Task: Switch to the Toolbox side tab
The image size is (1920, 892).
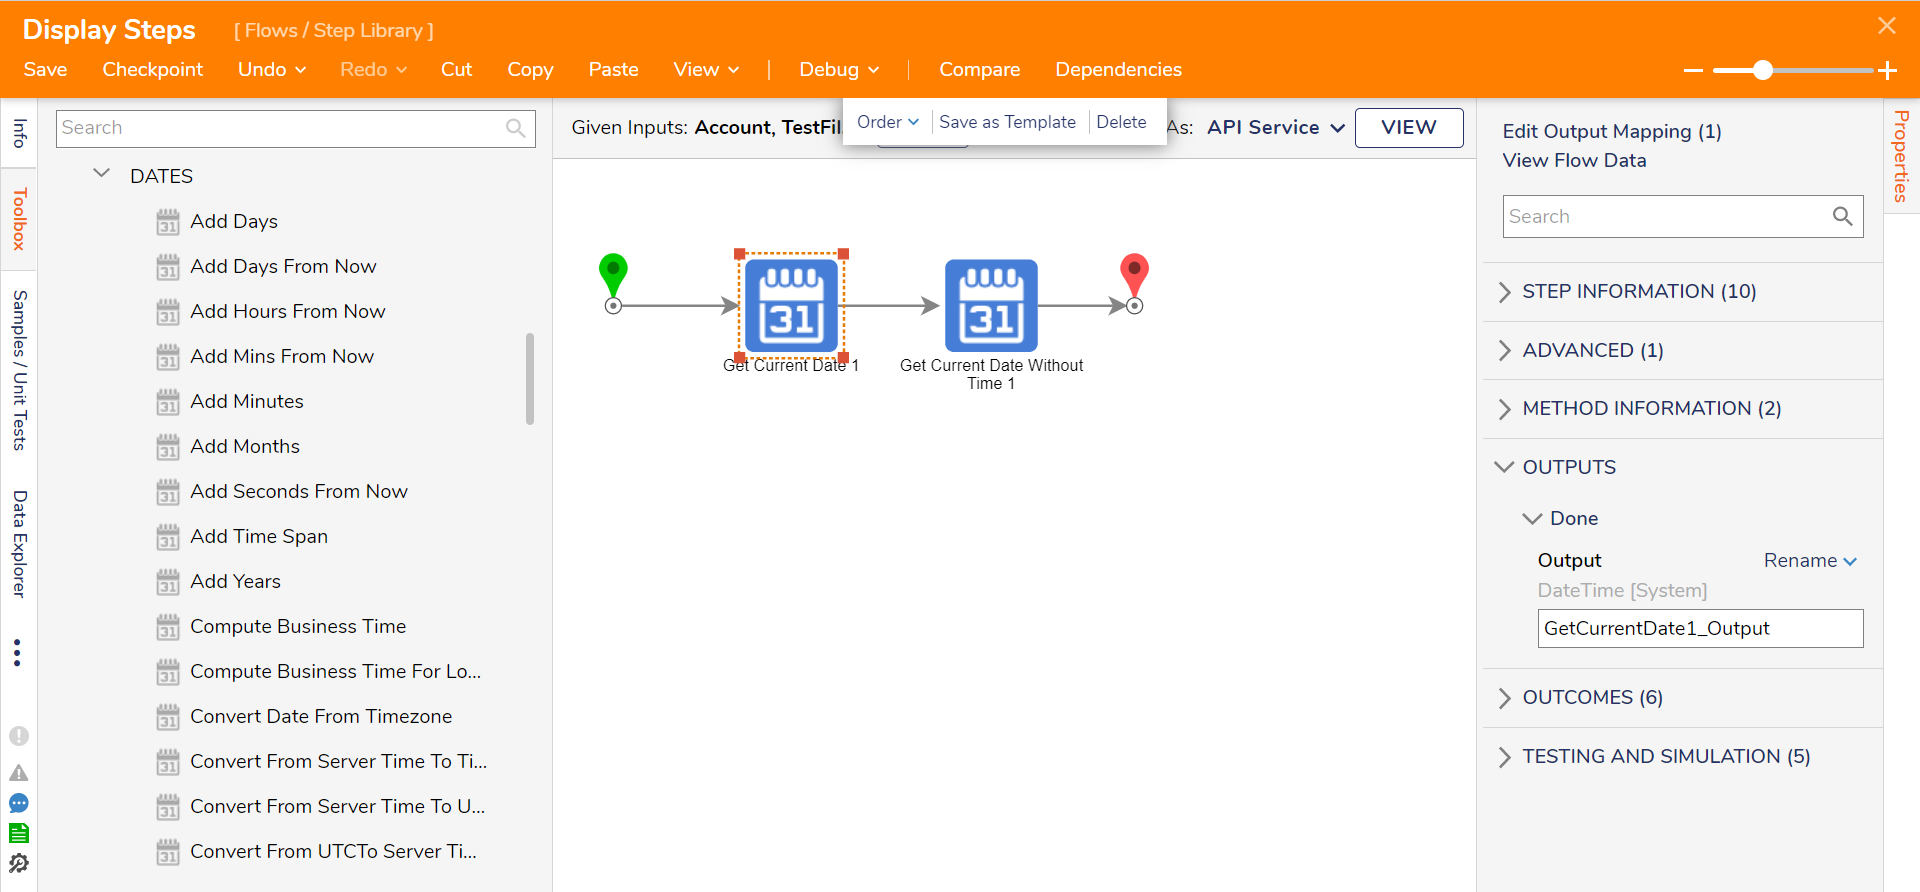Action: click(19, 219)
